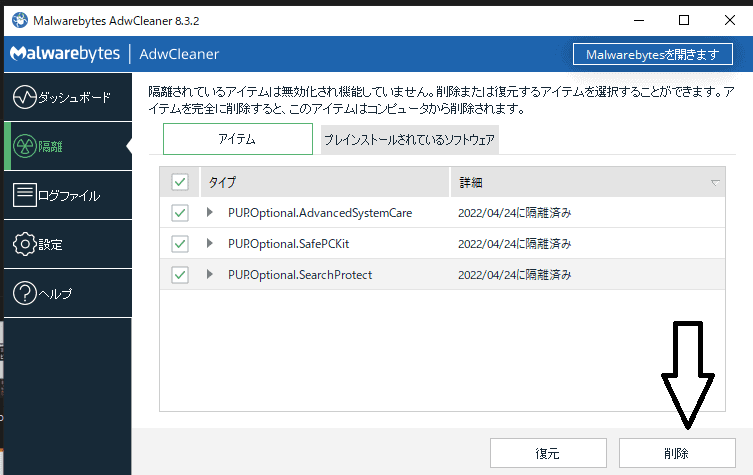The image size is (753, 475).
Task: Open the sort dropdown arrow in 詳細 column
Action: tap(715, 183)
